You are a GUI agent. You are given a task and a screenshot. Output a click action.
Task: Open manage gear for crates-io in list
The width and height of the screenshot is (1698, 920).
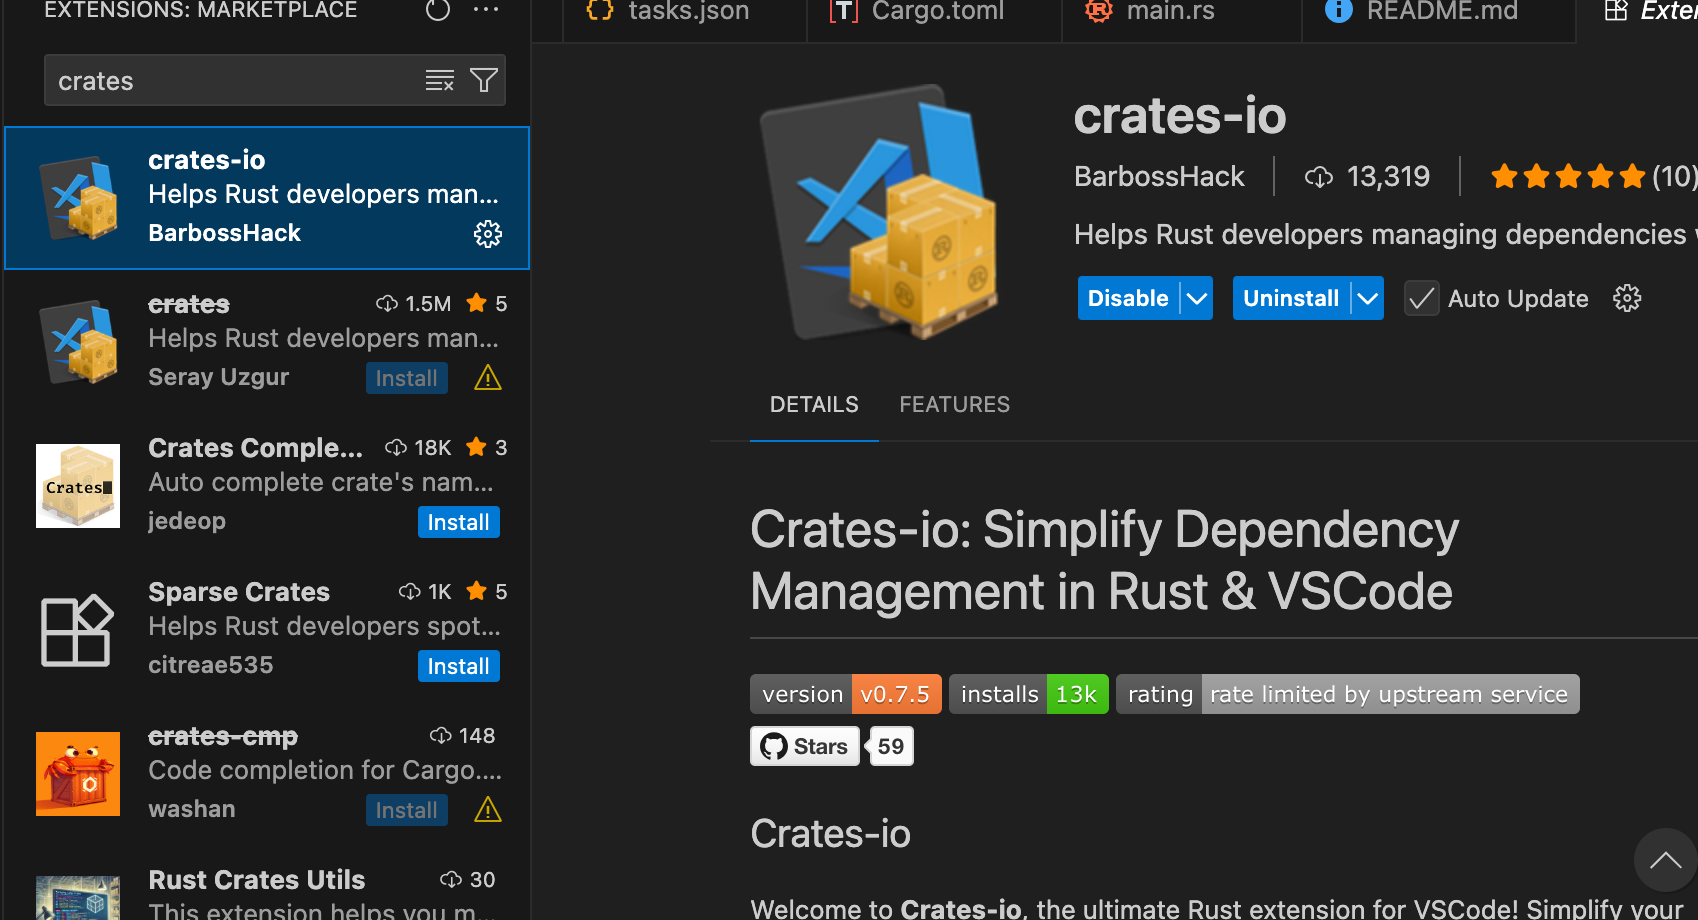[488, 234]
